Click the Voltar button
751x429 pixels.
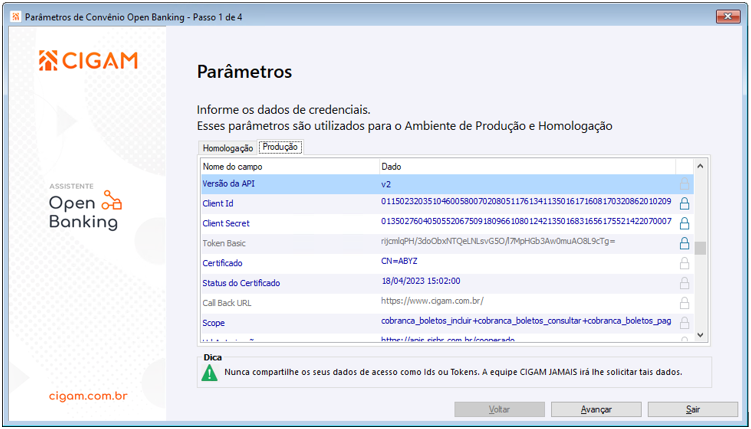click(500, 410)
